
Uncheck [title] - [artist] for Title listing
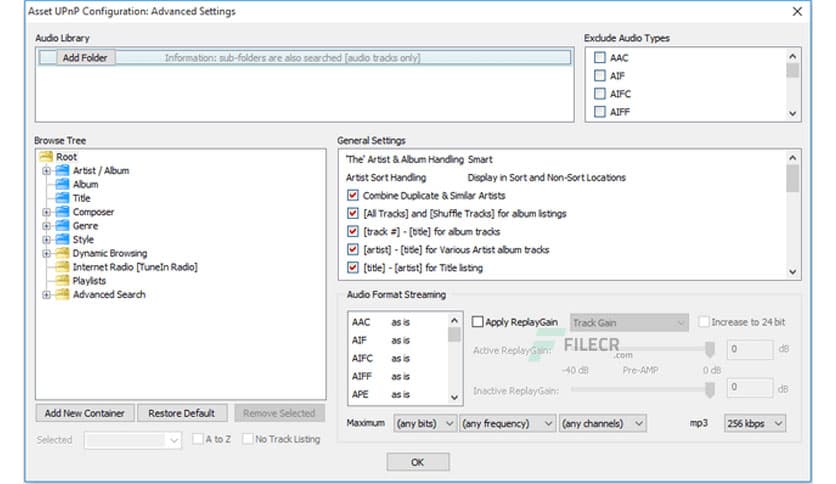[x=352, y=268]
